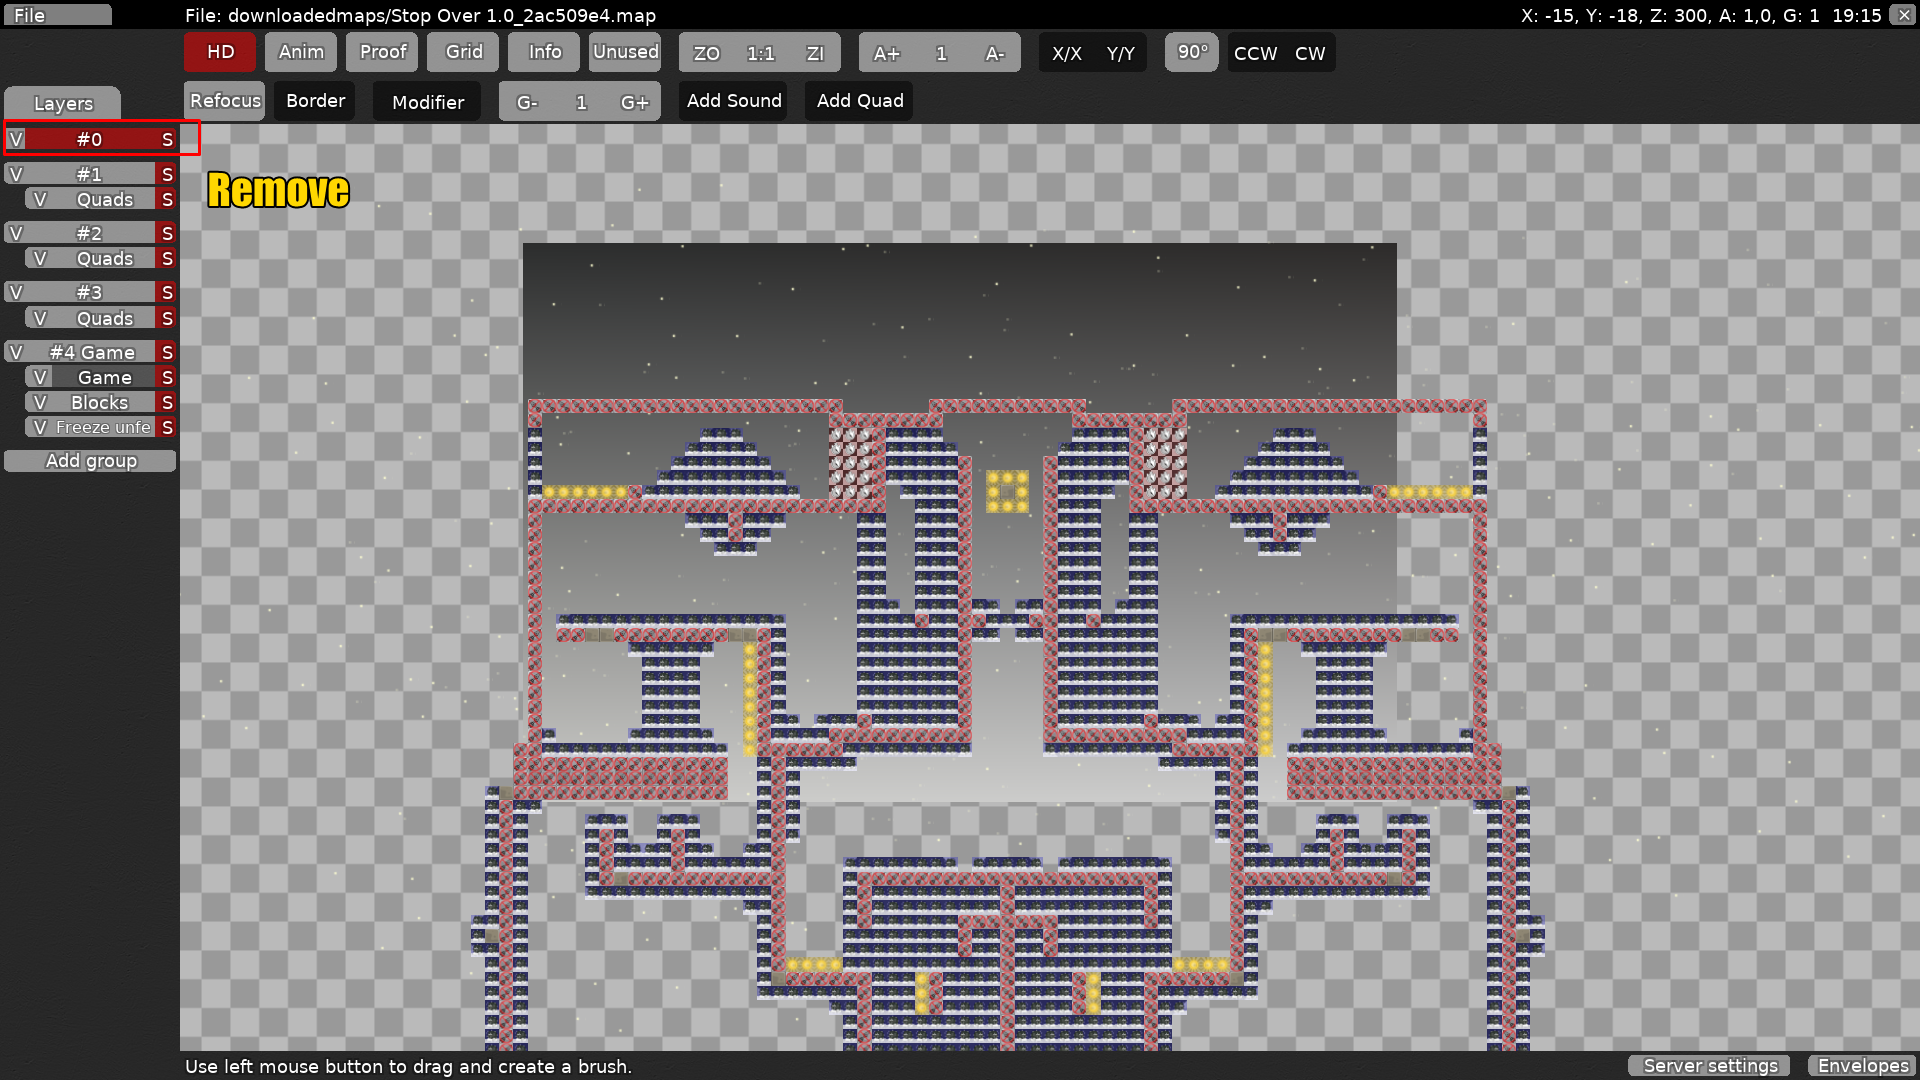
Task: Increase animation speed with A+
Action: 886,53
